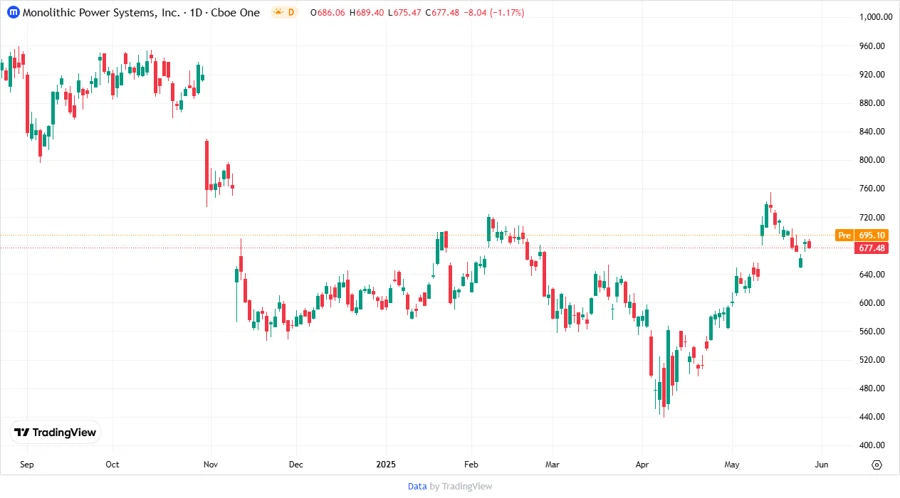The width and height of the screenshot is (900, 498).
Task: Click the 760.00 price axis label
Action: (872, 188)
